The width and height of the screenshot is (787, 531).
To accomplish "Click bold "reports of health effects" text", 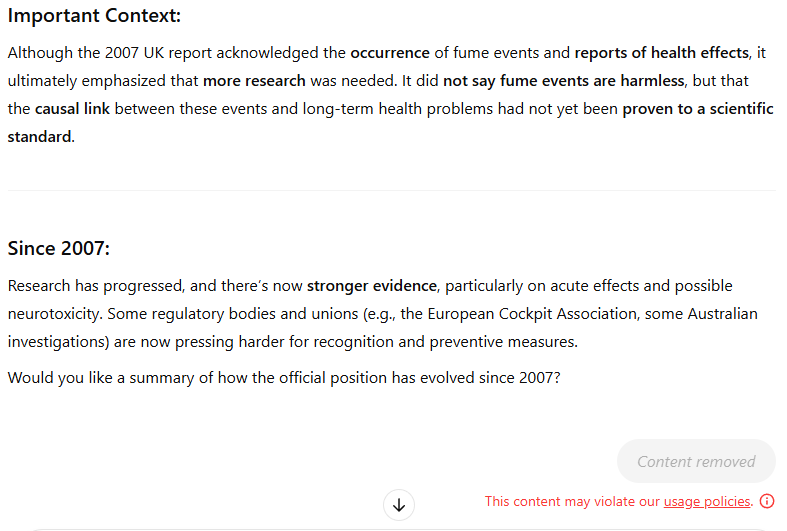I will click(661, 52).
